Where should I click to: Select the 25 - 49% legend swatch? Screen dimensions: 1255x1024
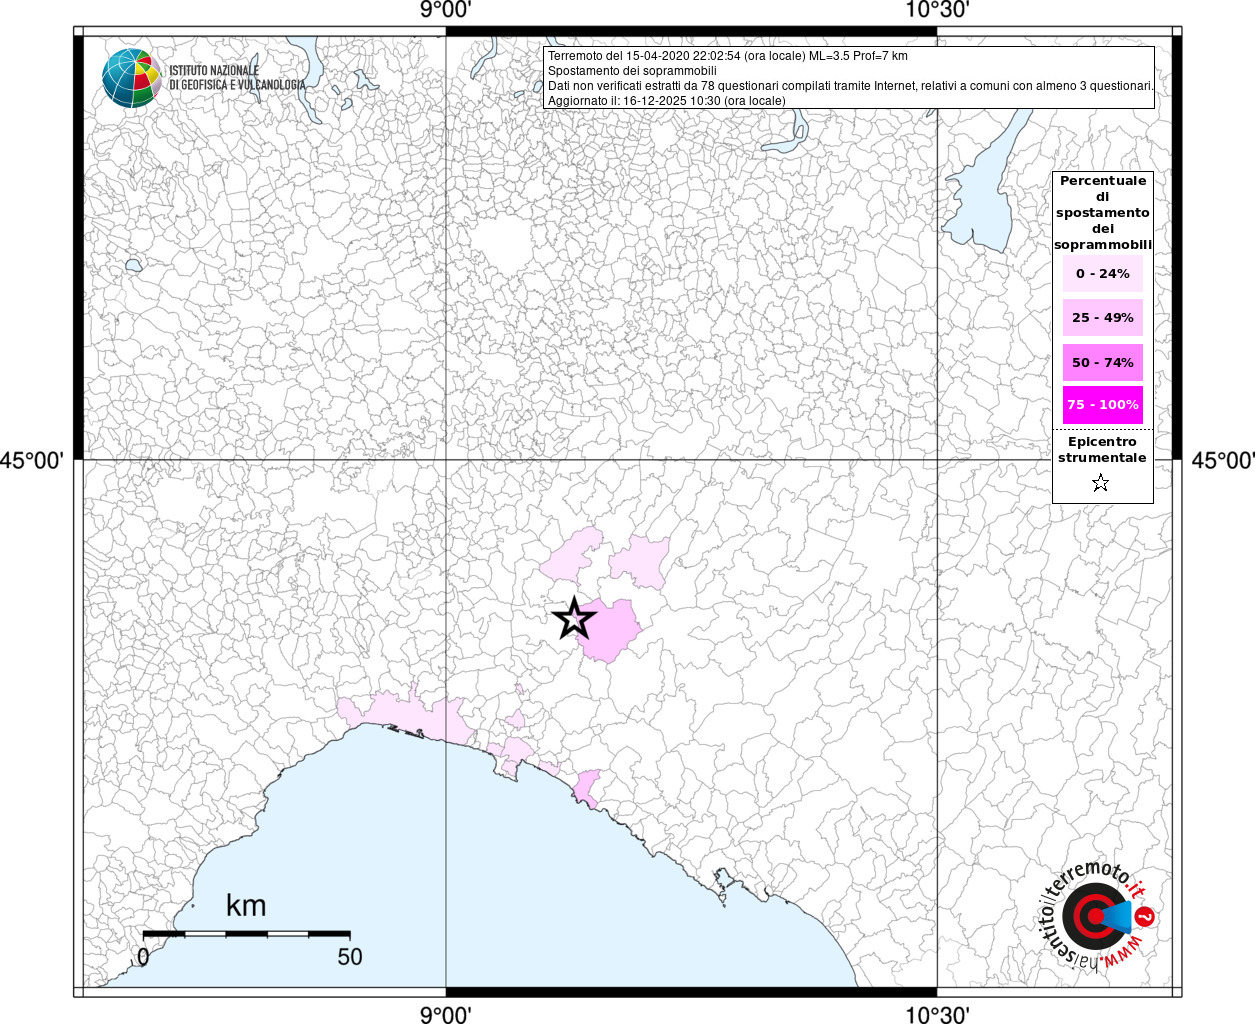[1102, 317]
